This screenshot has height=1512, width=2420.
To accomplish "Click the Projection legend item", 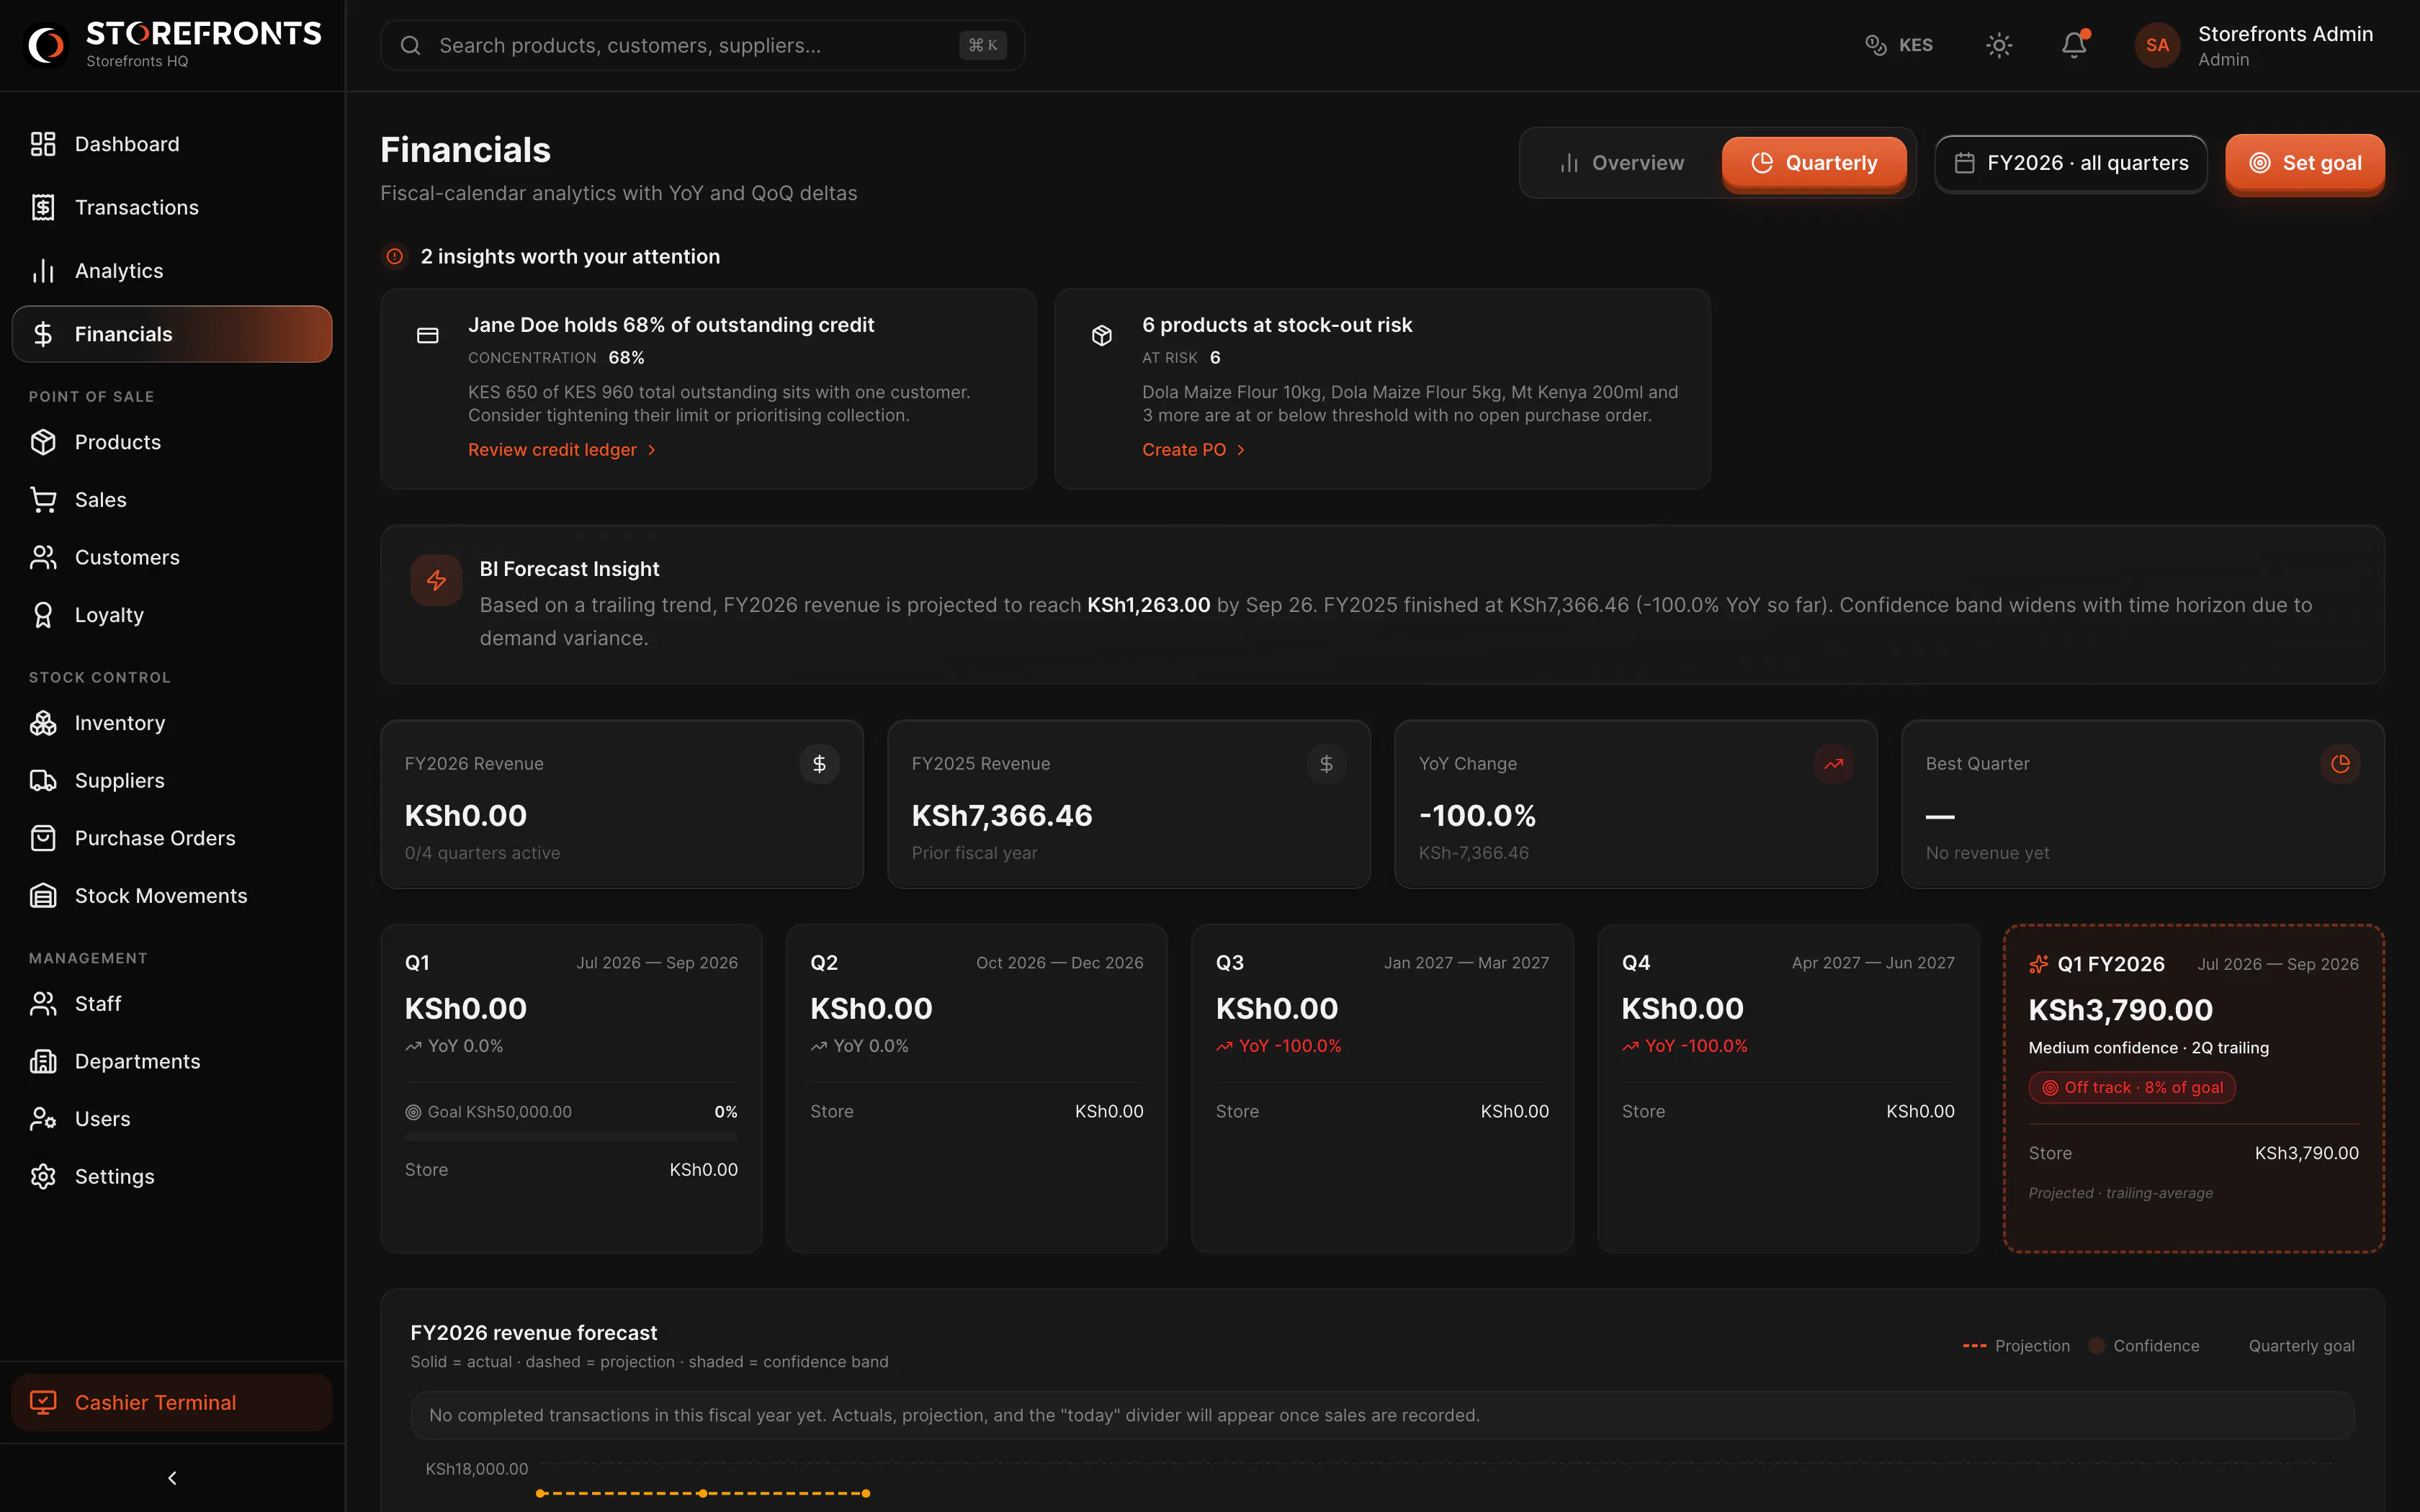I will [x=2016, y=1346].
